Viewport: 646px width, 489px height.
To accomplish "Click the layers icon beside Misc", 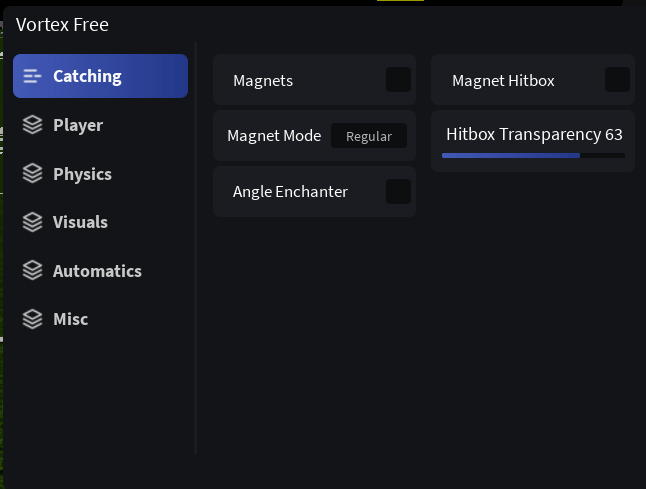I will pyautogui.click(x=33, y=319).
